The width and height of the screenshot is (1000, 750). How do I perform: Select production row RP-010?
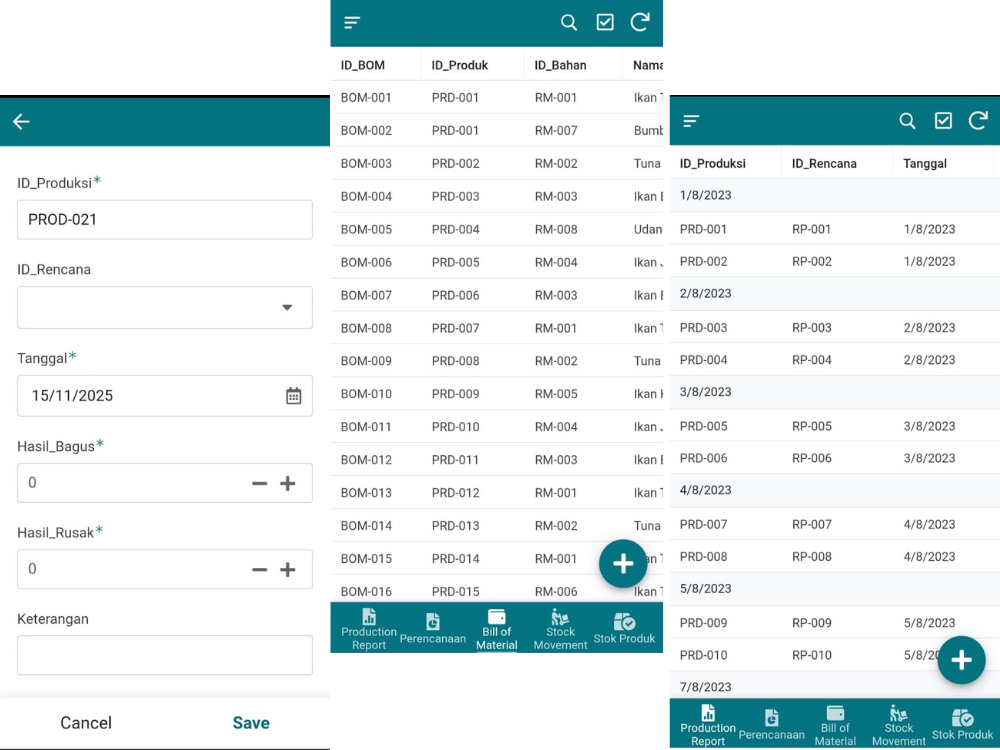(835, 654)
